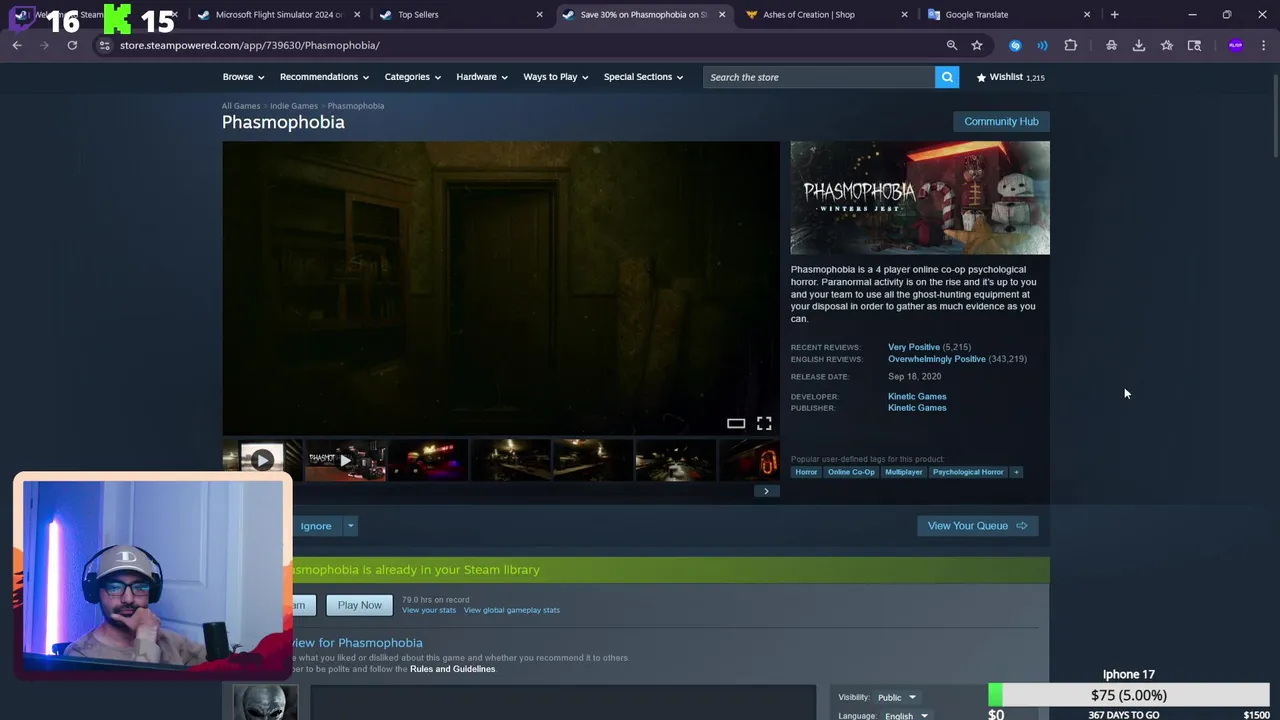Expand the Browse menu
This screenshot has width=1280, height=720.
click(243, 77)
